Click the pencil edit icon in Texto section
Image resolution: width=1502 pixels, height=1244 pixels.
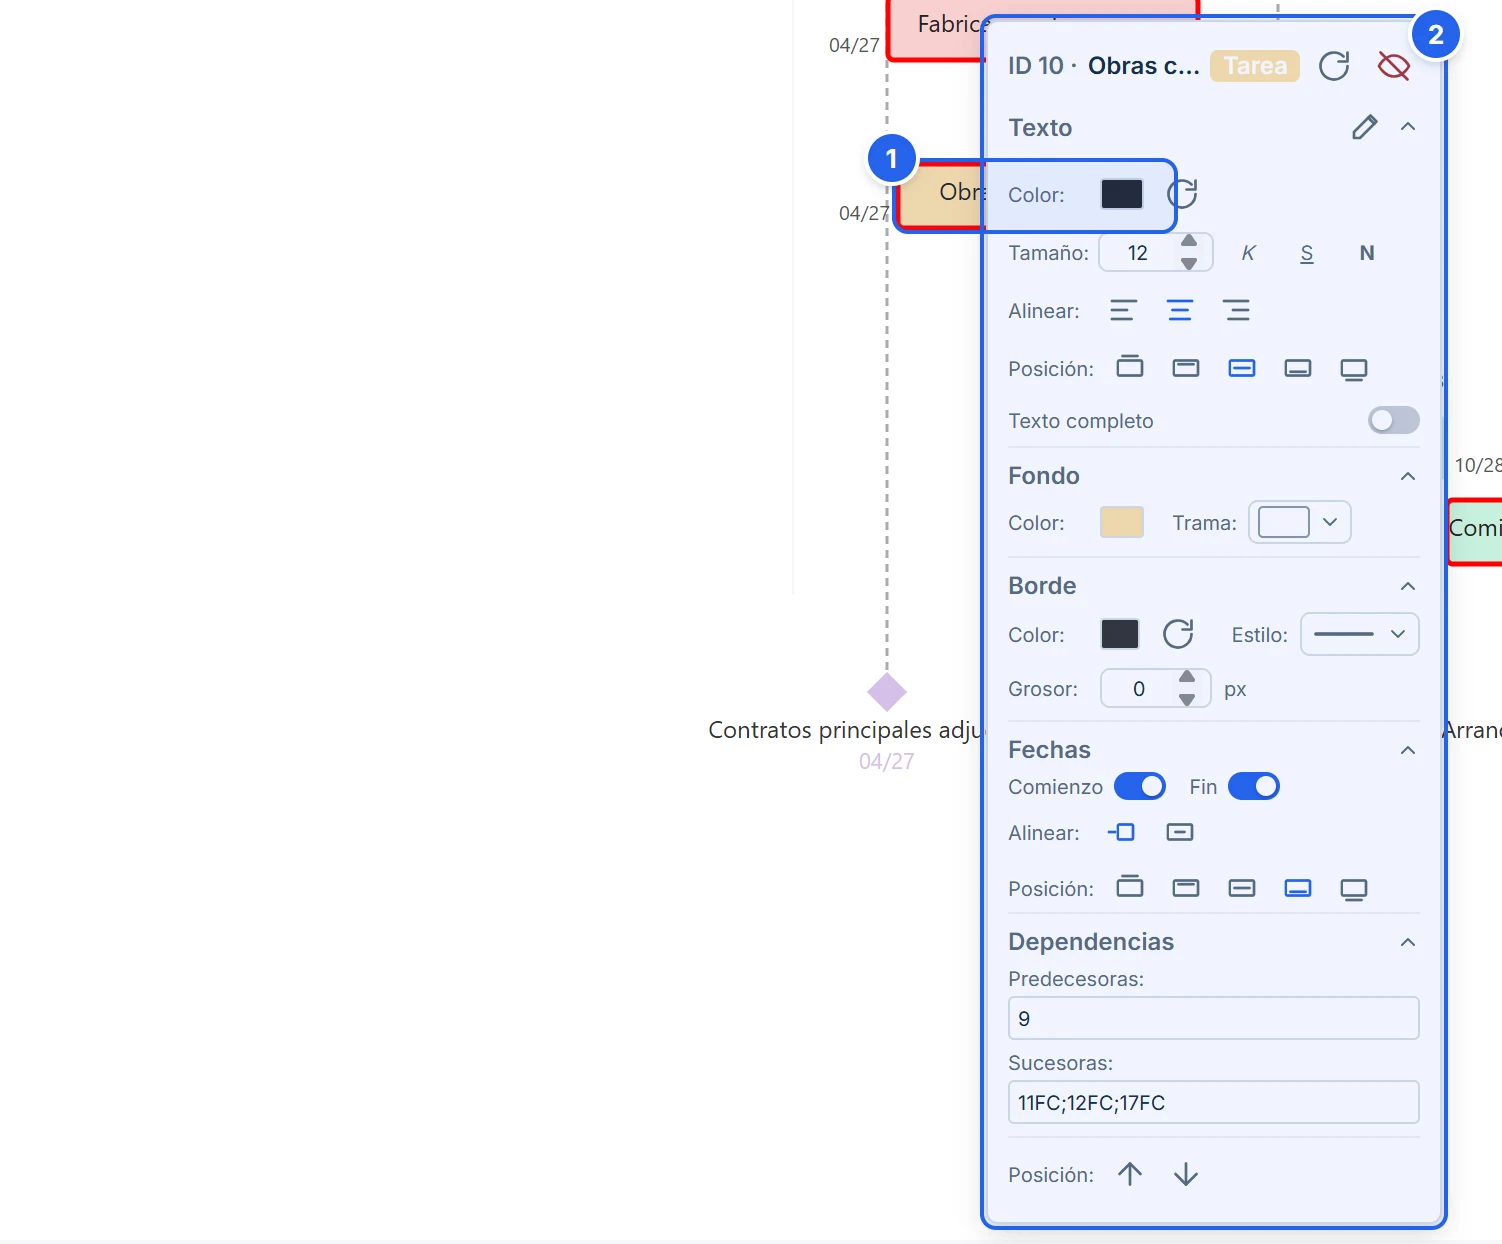1365,127
